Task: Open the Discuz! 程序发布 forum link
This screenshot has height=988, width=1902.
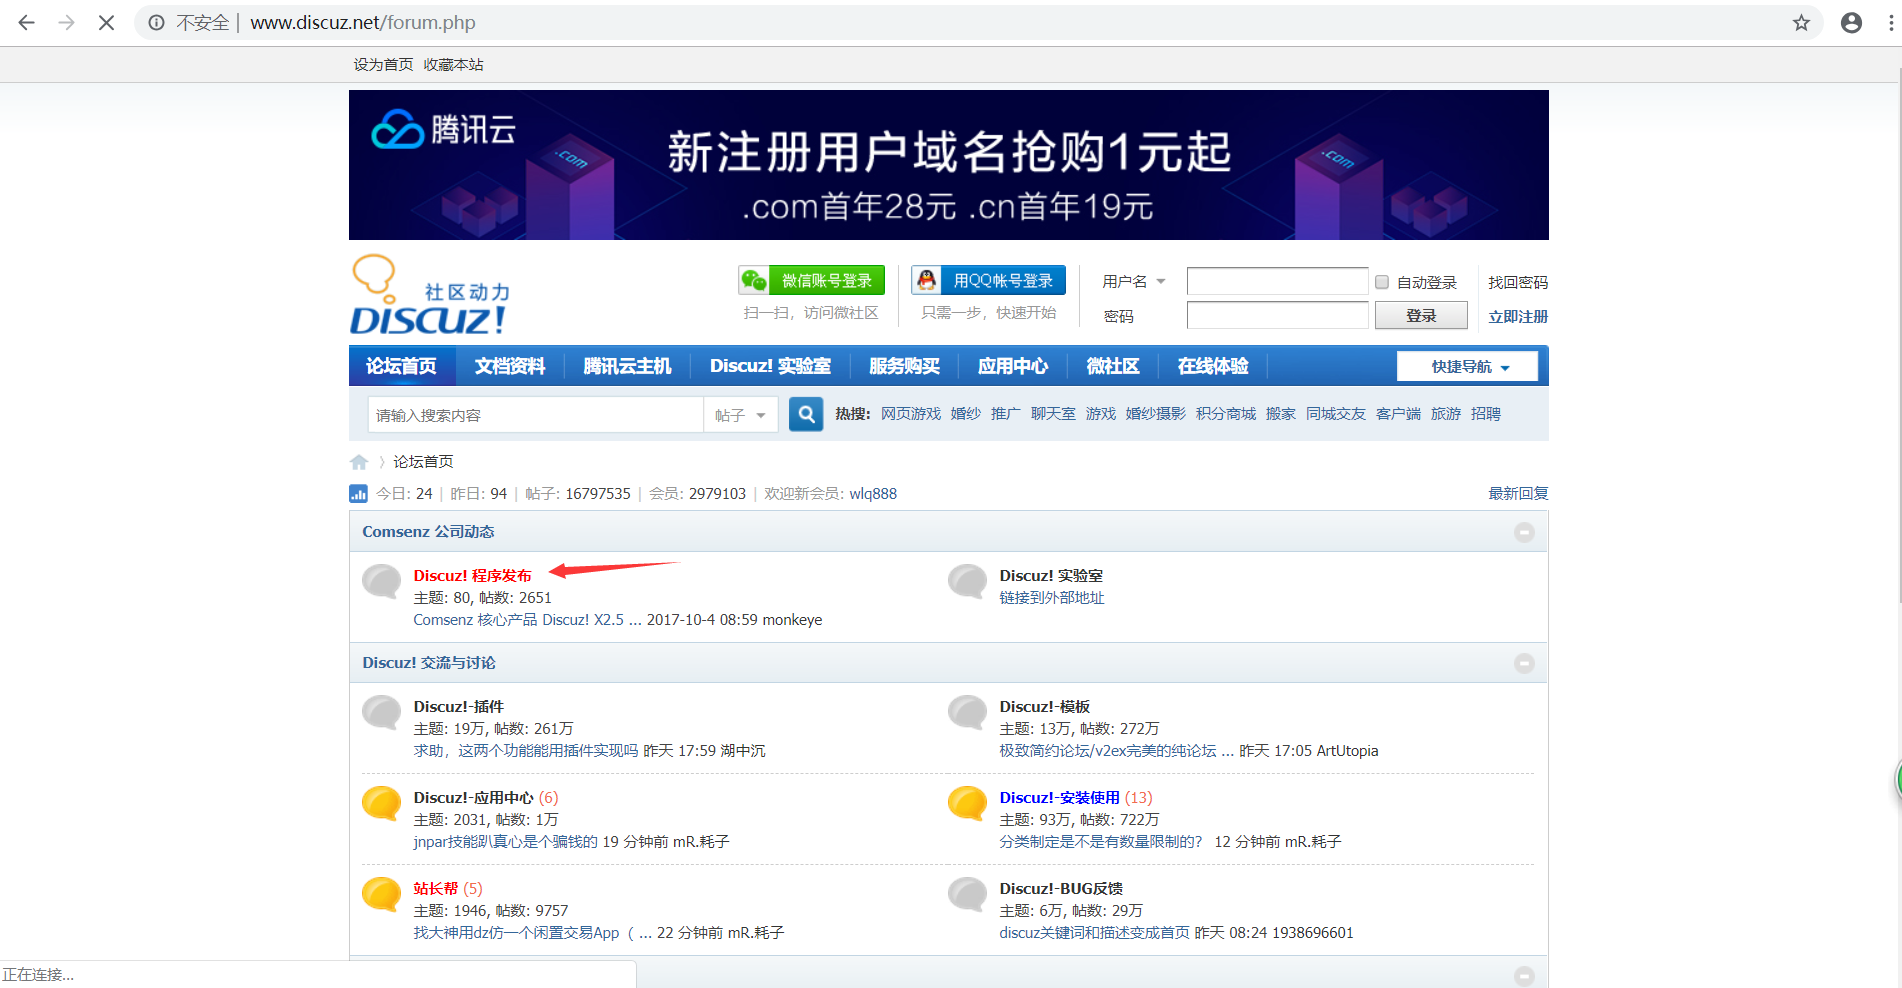Action: pyautogui.click(x=473, y=575)
